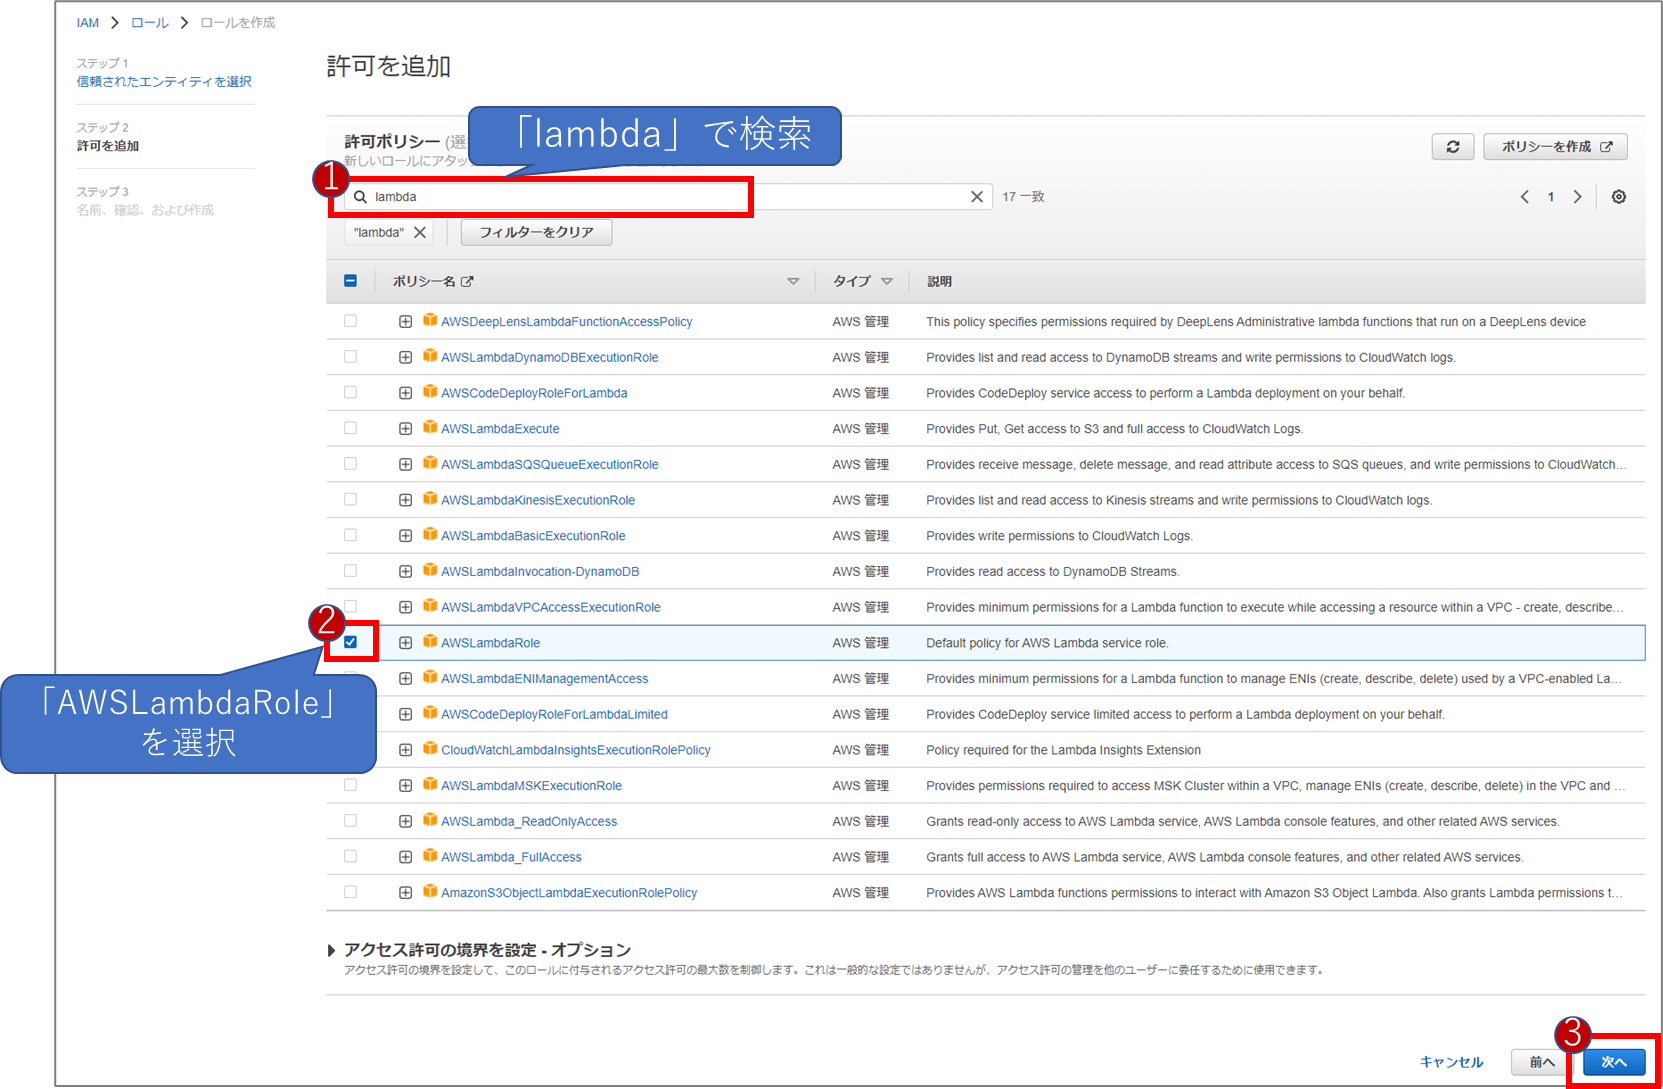Open IAM breadcrumb link
The height and width of the screenshot is (1089, 1663).
click(88, 23)
